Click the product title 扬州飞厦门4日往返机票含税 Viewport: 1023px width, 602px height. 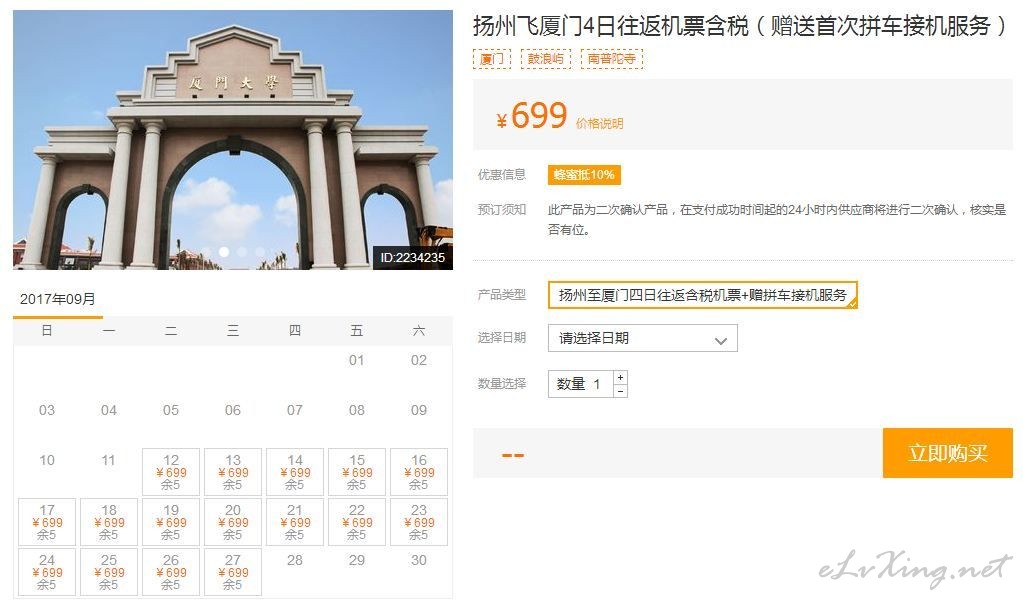click(x=740, y=26)
